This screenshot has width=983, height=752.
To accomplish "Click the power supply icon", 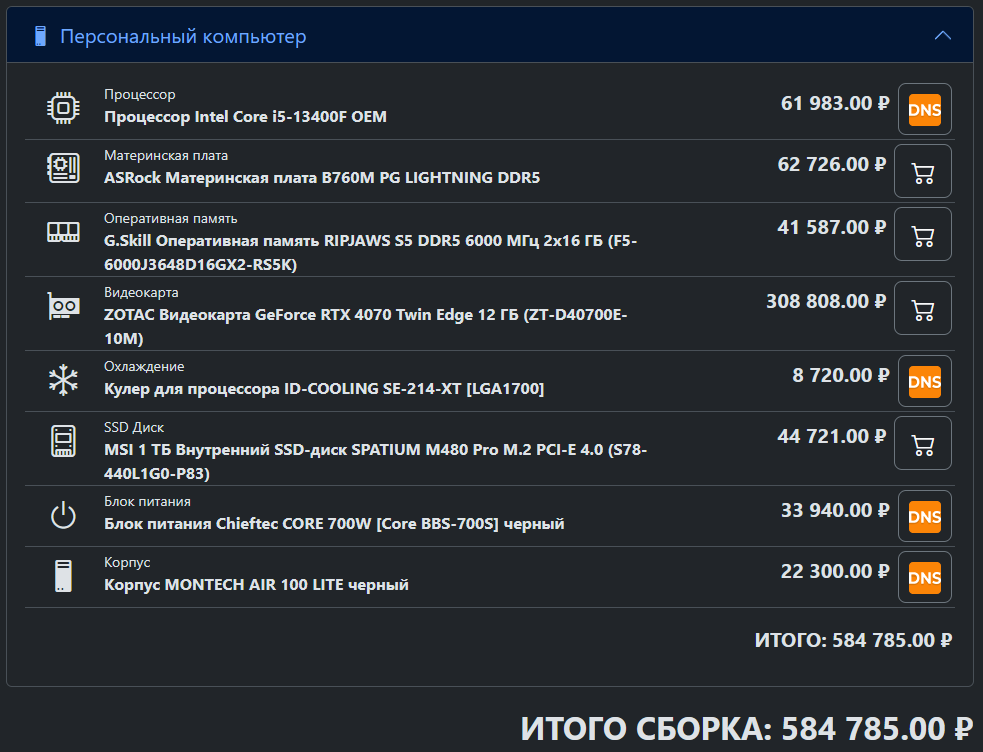I will (63, 515).
